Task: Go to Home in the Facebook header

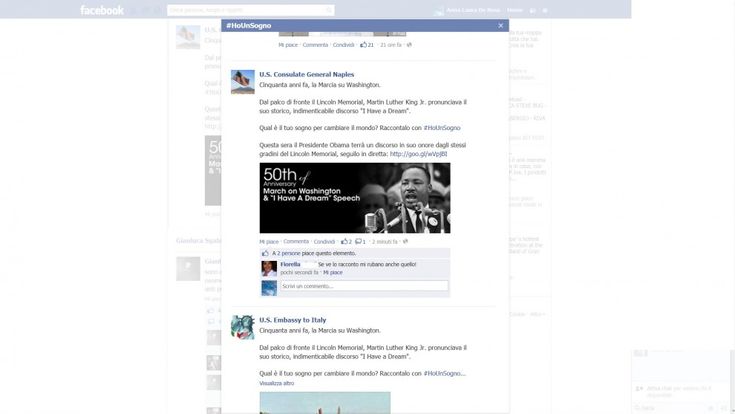Action: pyautogui.click(x=514, y=10)
